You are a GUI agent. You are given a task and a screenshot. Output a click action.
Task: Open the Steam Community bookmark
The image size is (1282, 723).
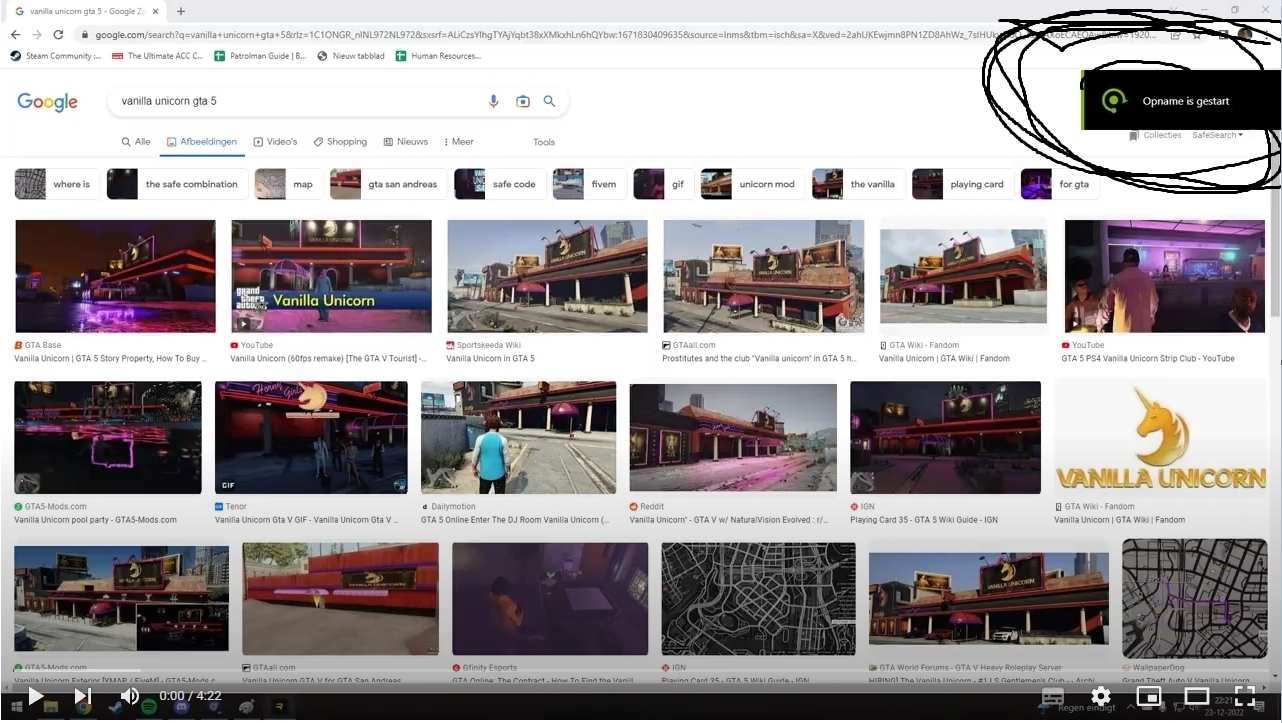pos(55,56)
